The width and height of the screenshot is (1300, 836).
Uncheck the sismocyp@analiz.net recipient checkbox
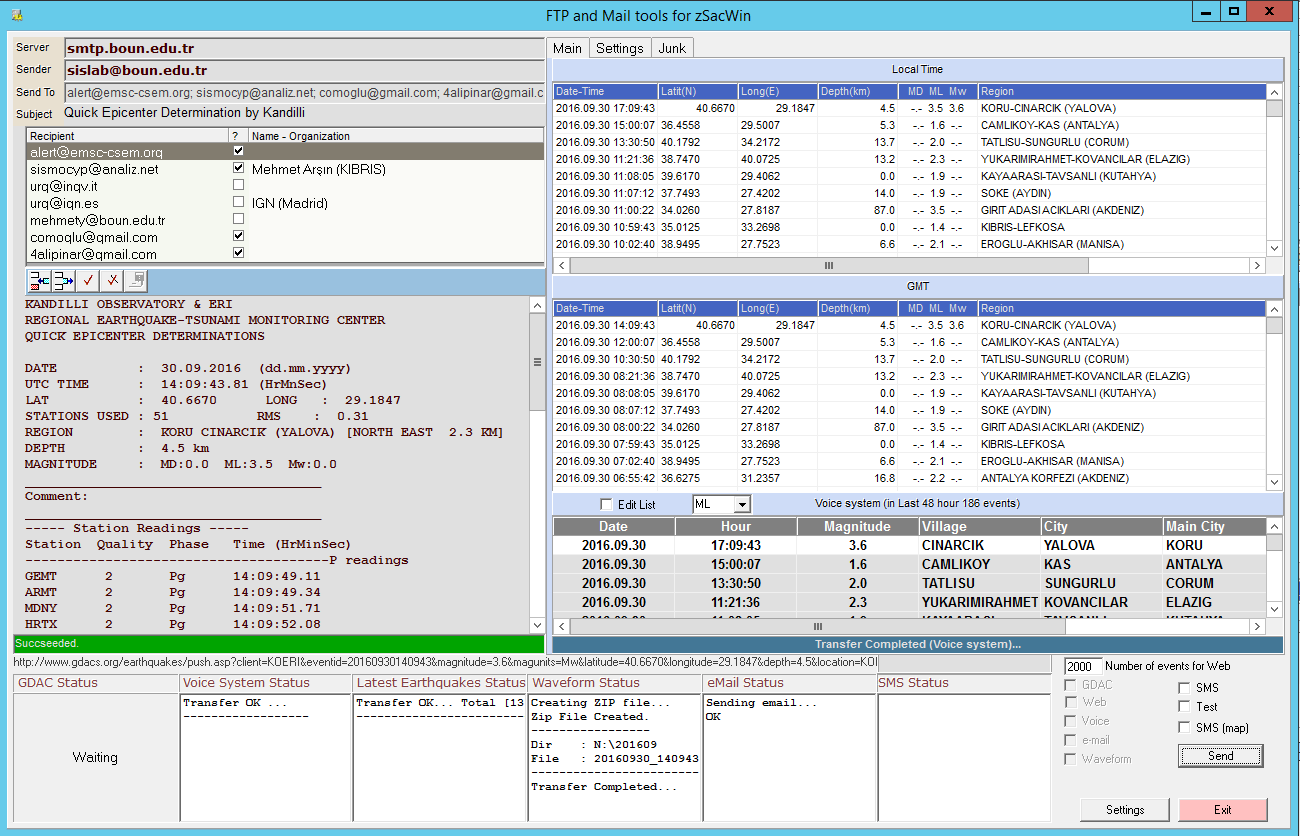[238, 168]
